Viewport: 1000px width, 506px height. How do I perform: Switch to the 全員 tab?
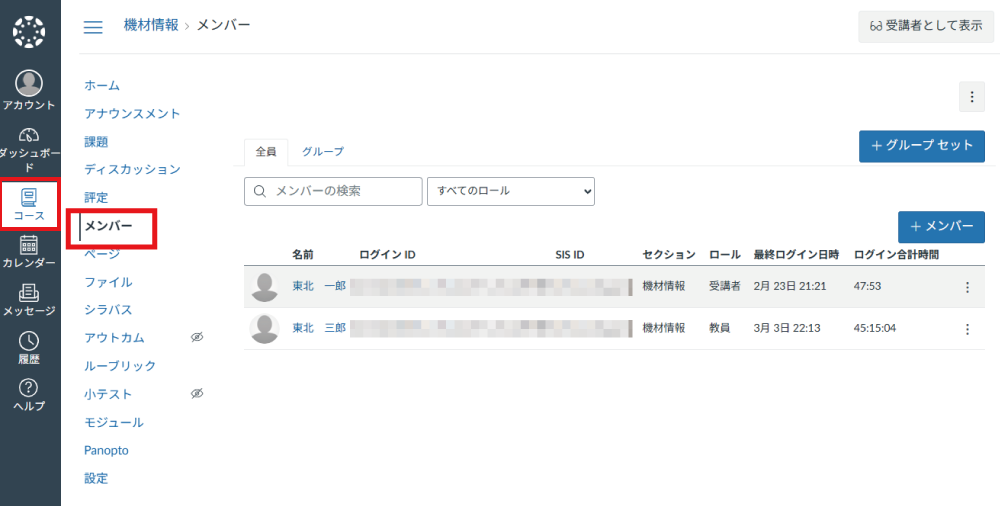coord(266,152)
